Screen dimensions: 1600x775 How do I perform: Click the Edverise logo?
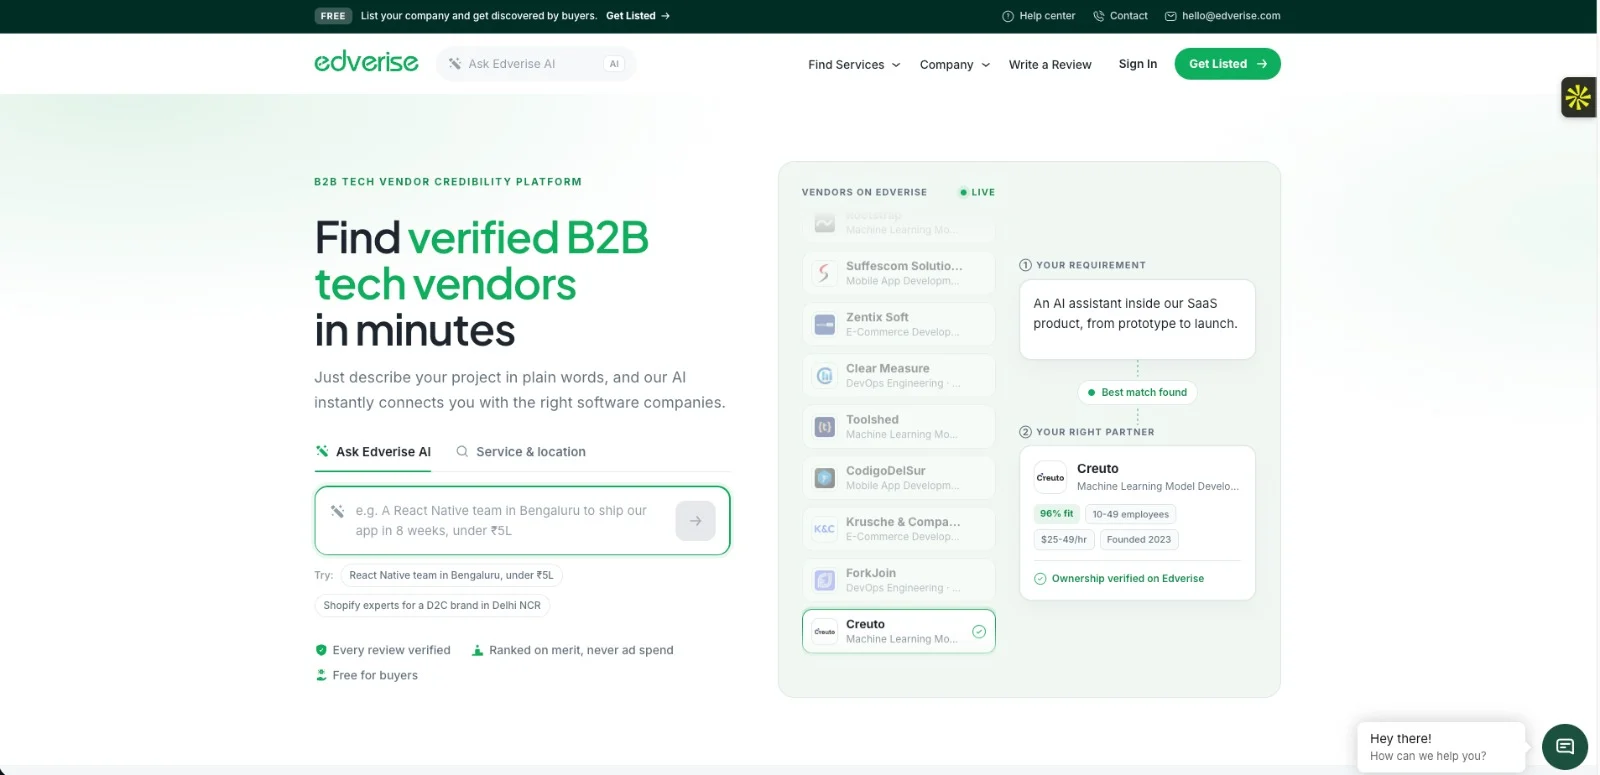coord(366,63)
